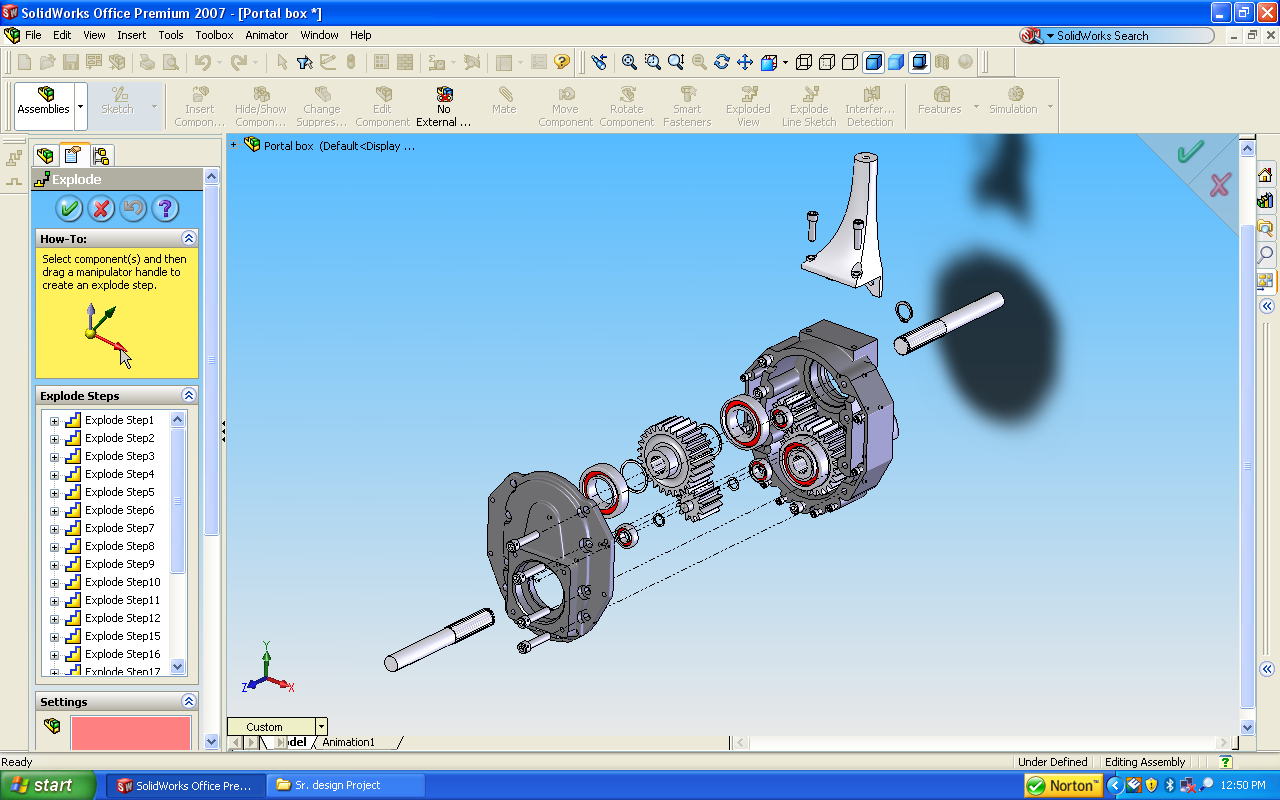1280x800 pixels.
Task: Collapse the How-To section
Action: coord(188,238)
